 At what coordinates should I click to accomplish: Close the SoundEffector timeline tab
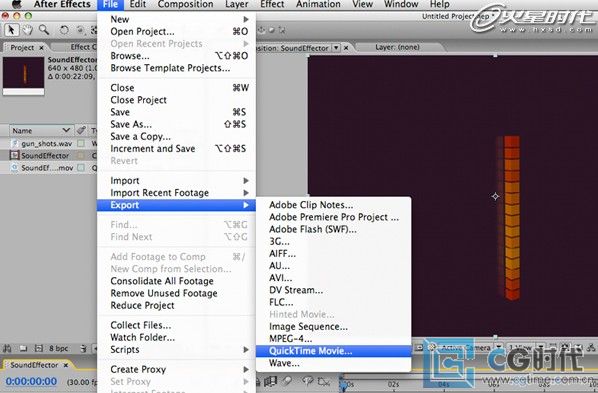pyautogui.click(x=66, y=365)
